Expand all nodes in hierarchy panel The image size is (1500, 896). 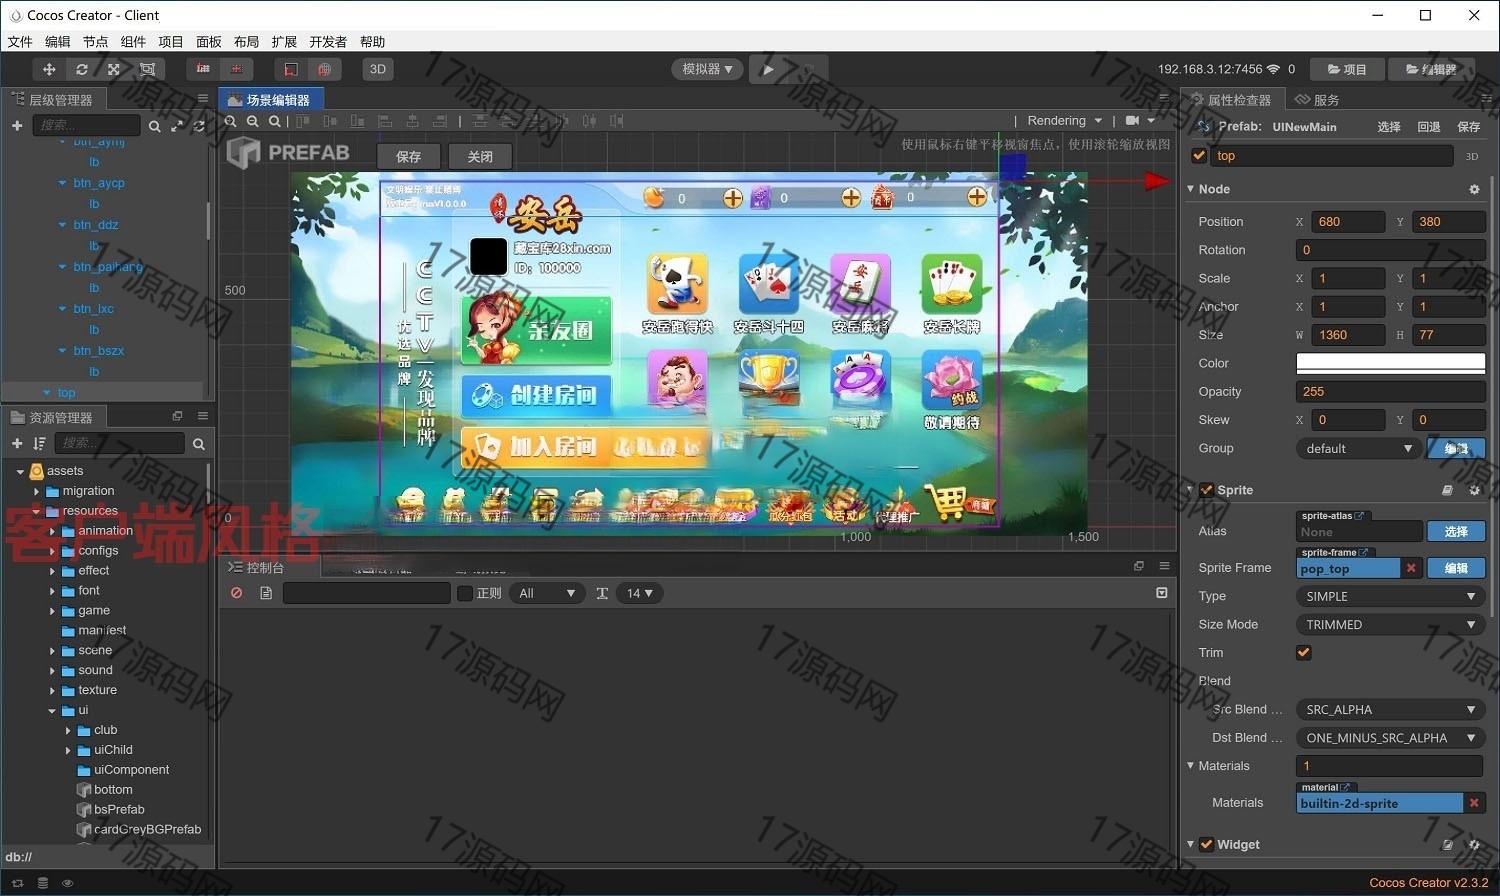click(x=177, y=126)
